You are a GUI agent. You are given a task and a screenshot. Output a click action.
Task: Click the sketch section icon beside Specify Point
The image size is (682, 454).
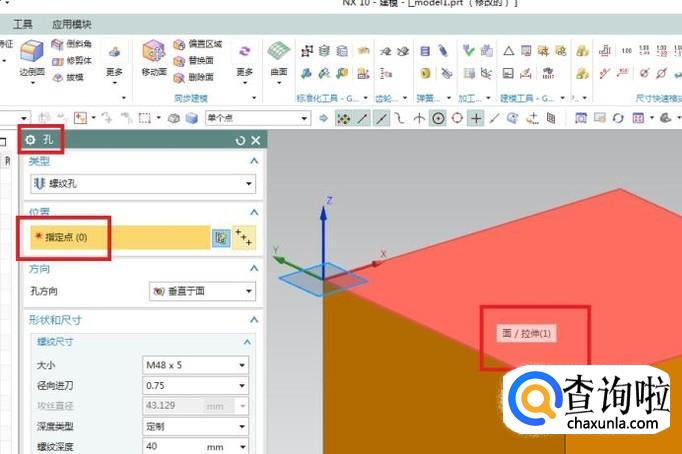(x=221, y=237)
